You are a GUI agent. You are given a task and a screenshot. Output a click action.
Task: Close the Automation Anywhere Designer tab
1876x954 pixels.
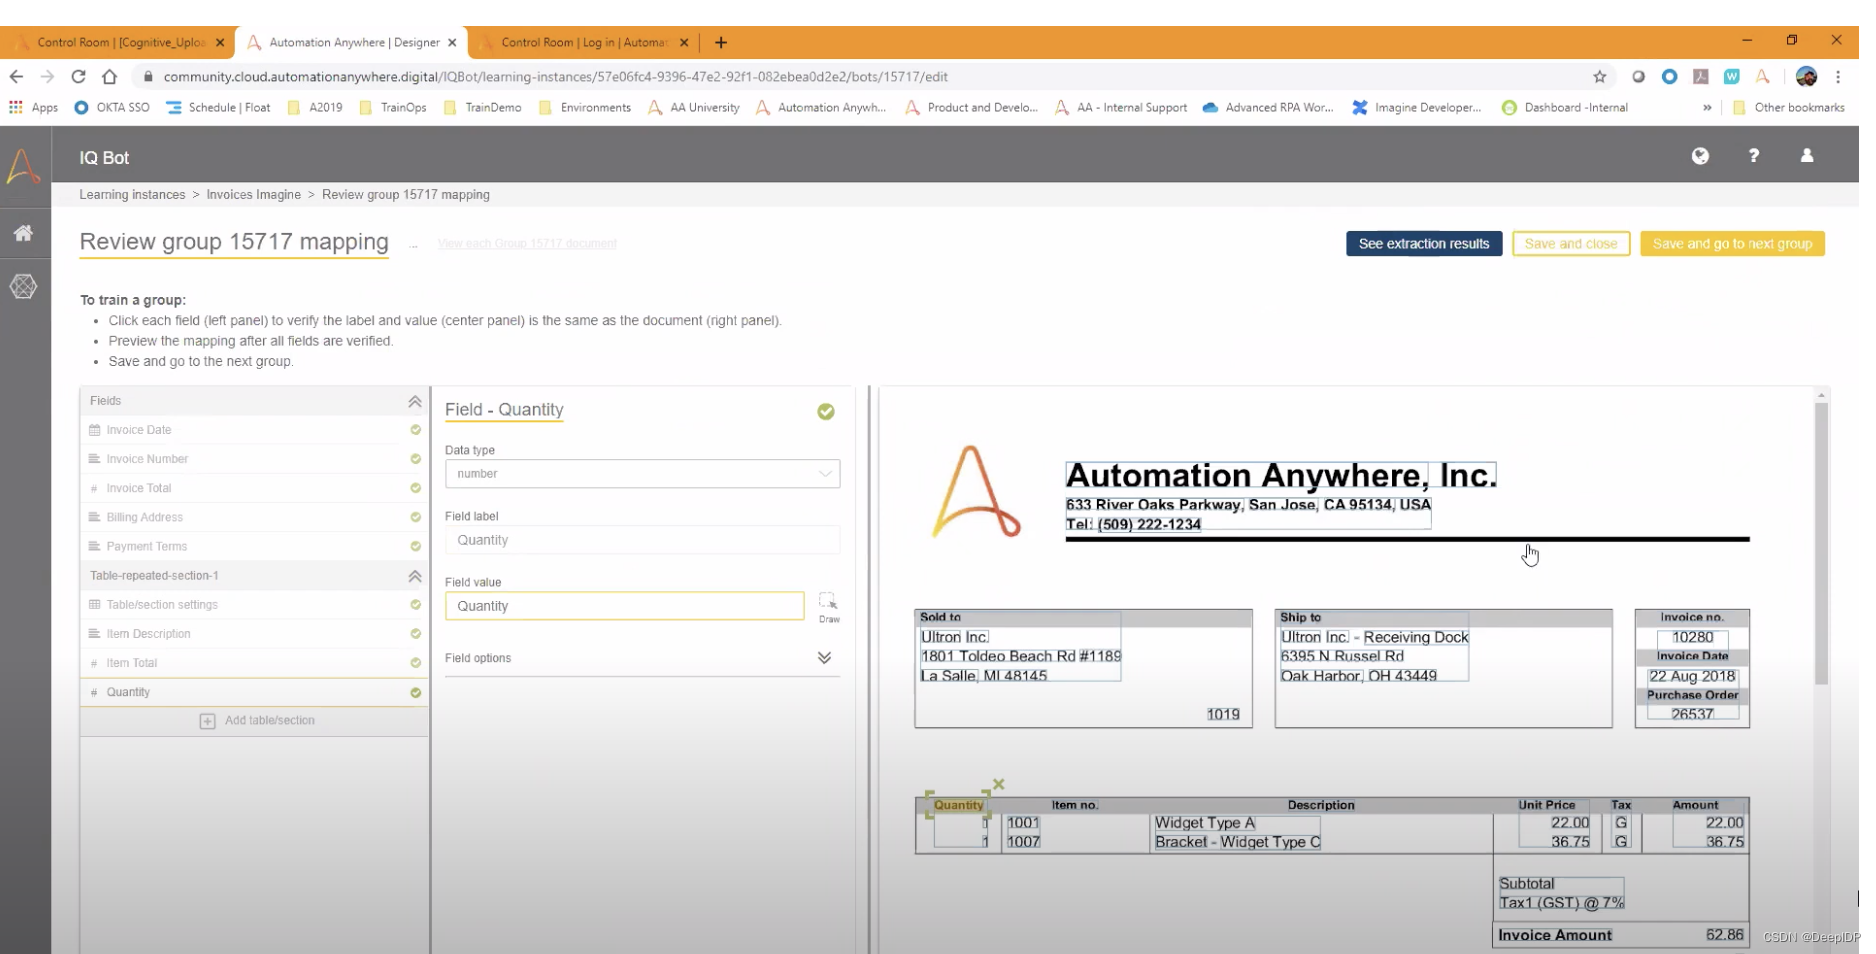[x=452, y=42]
